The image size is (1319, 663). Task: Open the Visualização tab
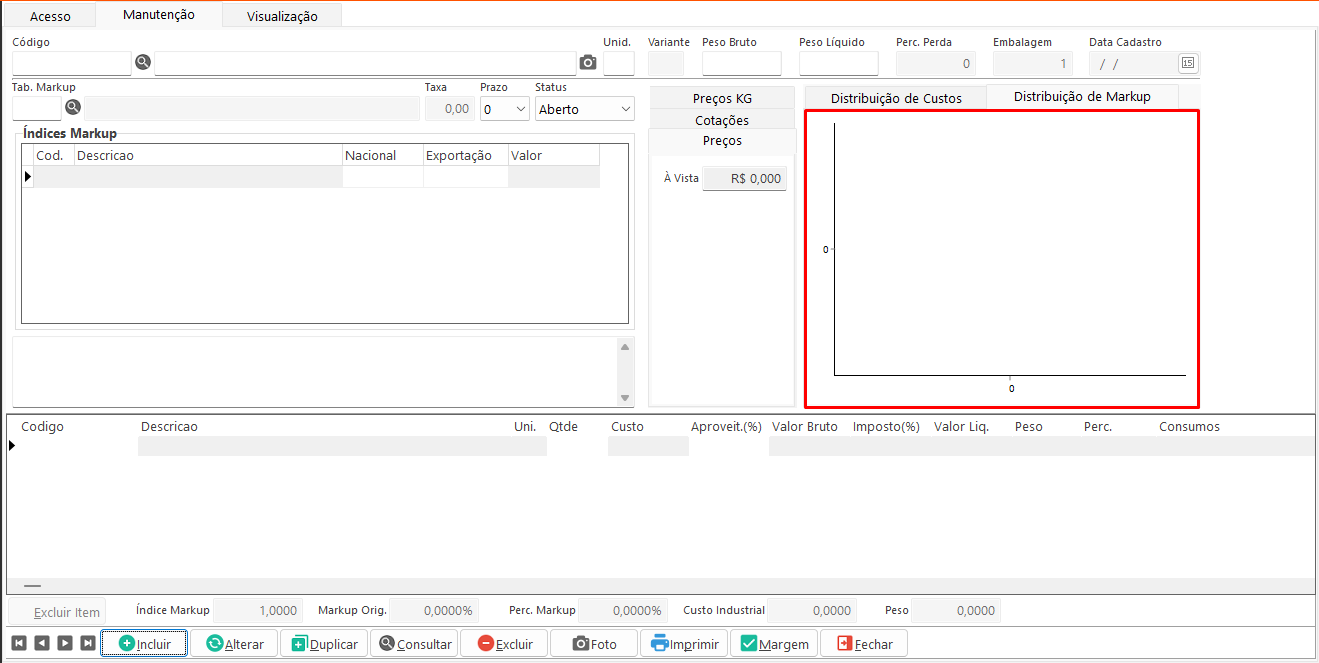point(282,16)
